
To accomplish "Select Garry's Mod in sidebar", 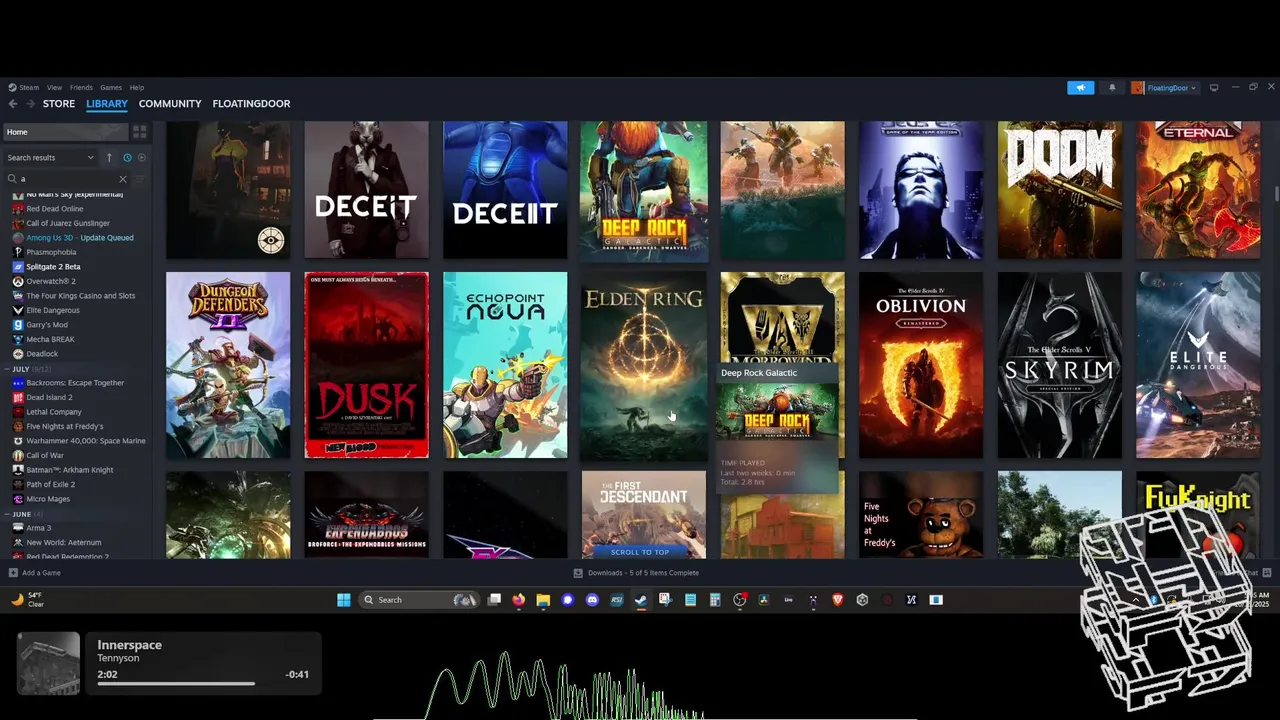I will pyautogui.click(x=47, y=325).
